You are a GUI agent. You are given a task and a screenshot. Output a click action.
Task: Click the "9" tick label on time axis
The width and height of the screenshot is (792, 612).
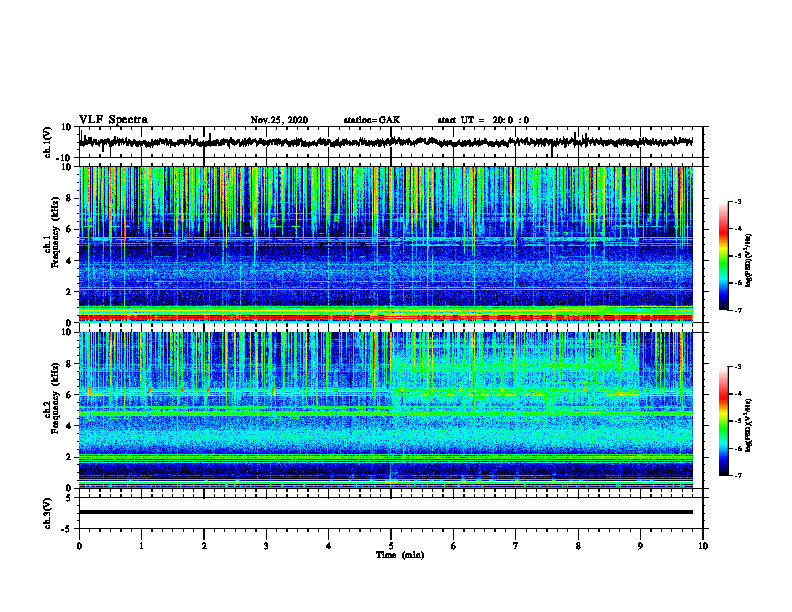[x=640, y=546]
